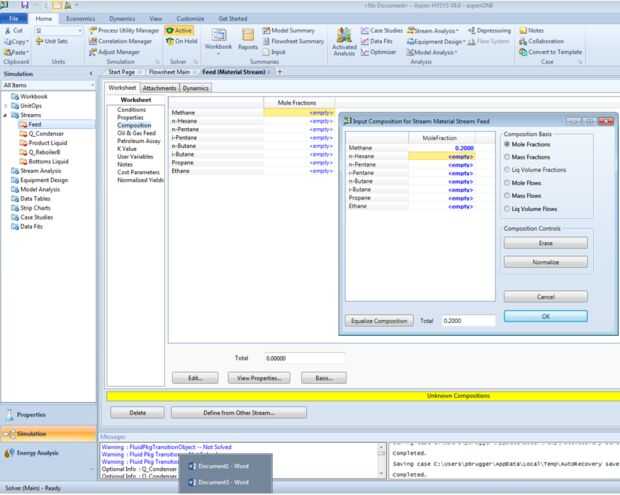Open Data Fits in the ribbon
The height and width of the screenshot is (495, 620).
tap(376, 41)
